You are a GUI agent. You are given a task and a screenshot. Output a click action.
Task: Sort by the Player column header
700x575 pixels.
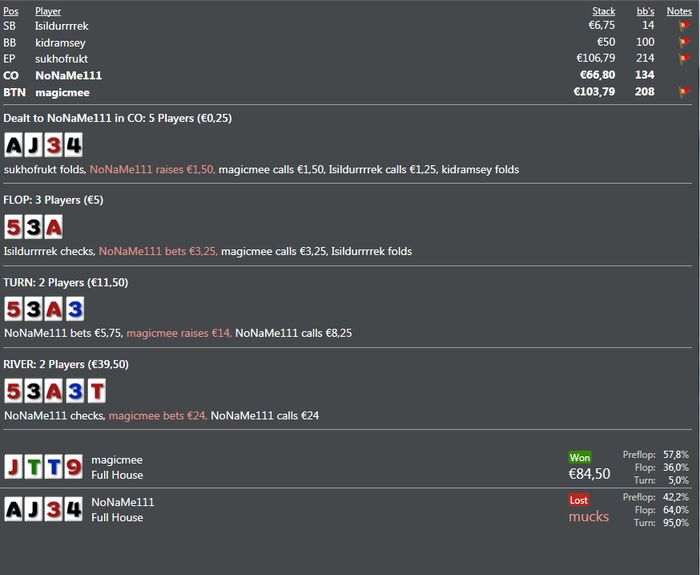pos(48,11)
